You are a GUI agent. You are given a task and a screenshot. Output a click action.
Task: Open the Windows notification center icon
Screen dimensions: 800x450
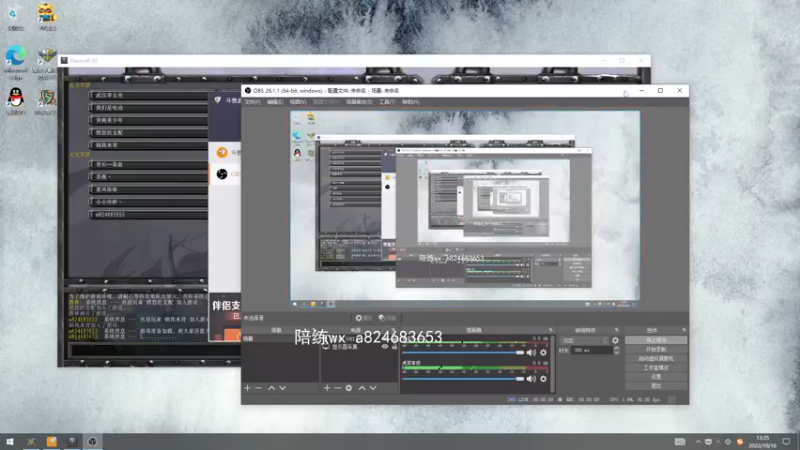(786, 442)
